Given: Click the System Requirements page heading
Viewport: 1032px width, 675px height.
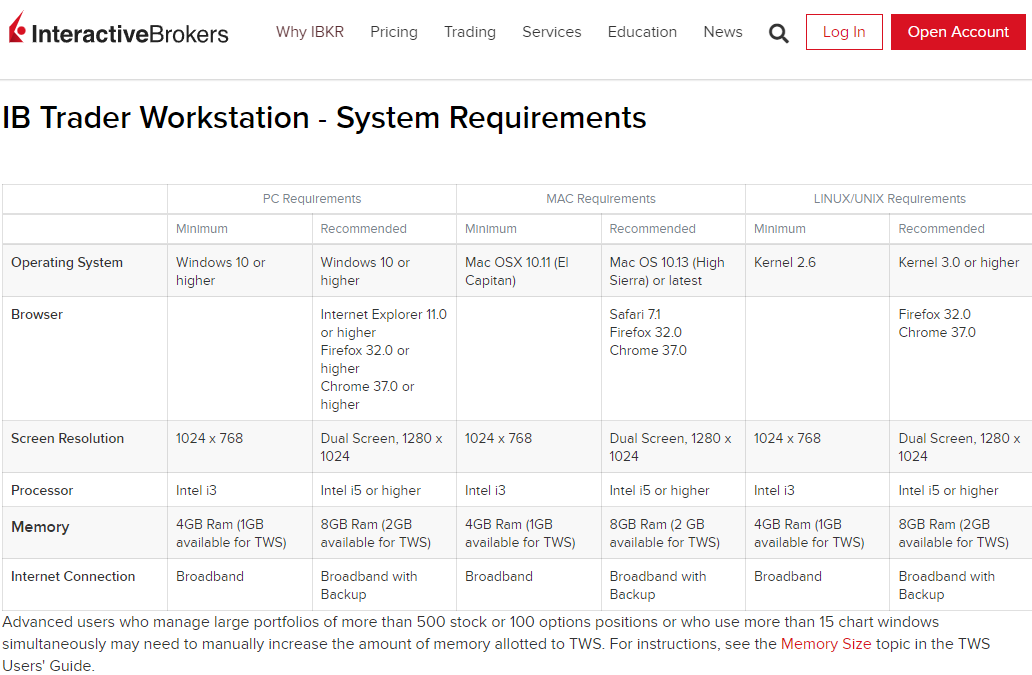Looking at the screenshot, I should [324, 118].
